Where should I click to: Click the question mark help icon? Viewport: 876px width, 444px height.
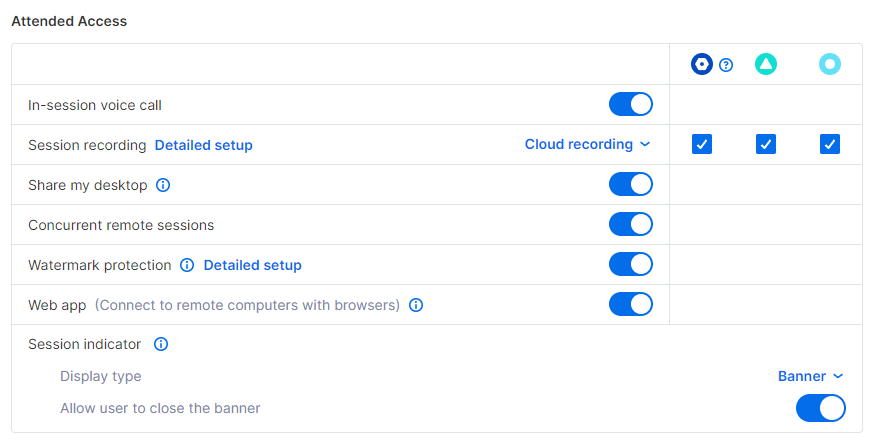click(726, 65)
